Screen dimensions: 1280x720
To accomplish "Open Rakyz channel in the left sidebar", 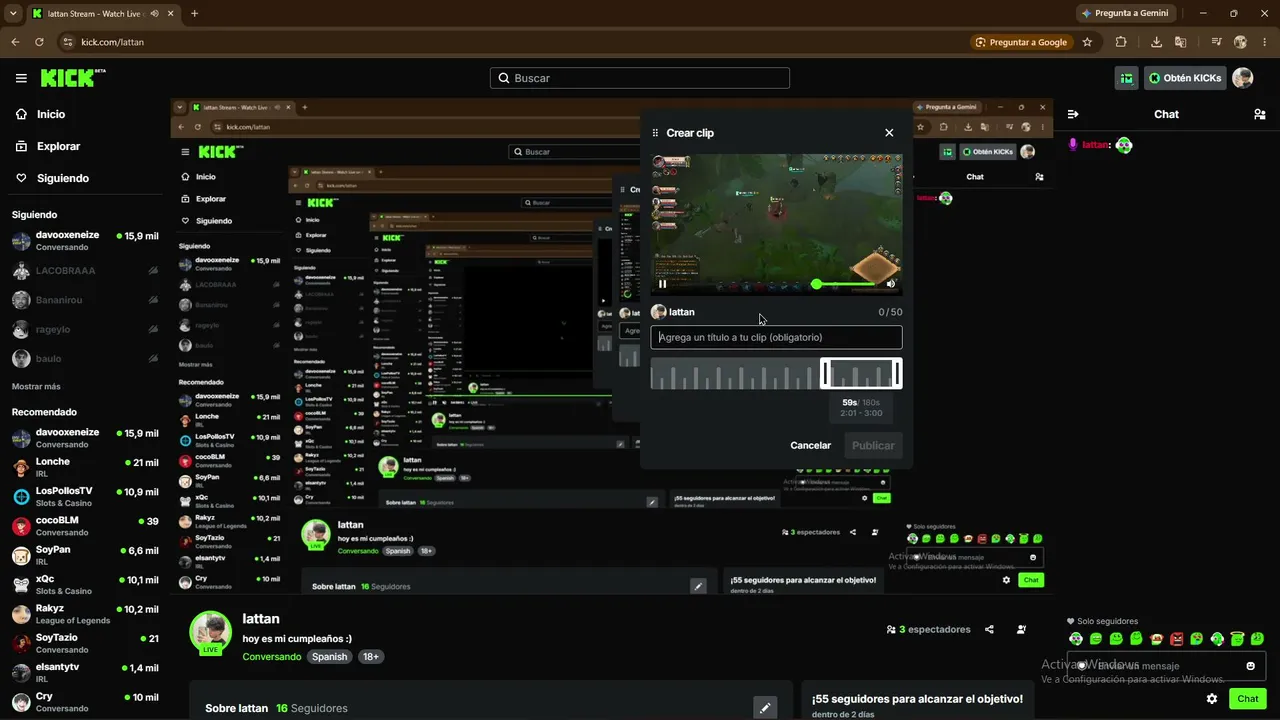I will 85,613.
